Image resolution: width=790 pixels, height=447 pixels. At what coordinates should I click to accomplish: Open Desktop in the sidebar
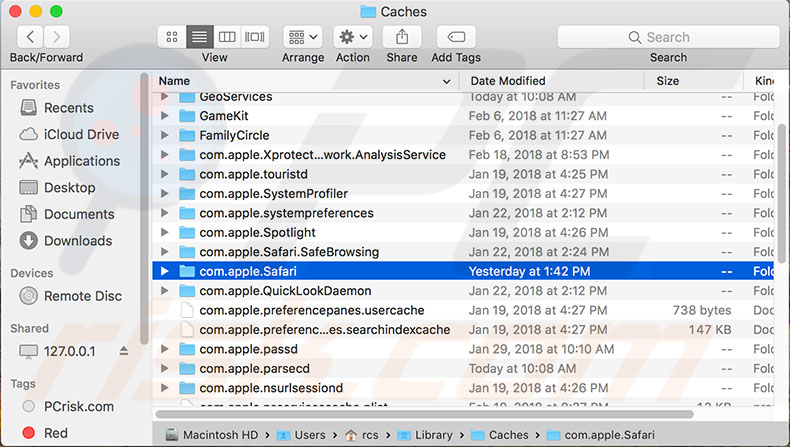57,187
